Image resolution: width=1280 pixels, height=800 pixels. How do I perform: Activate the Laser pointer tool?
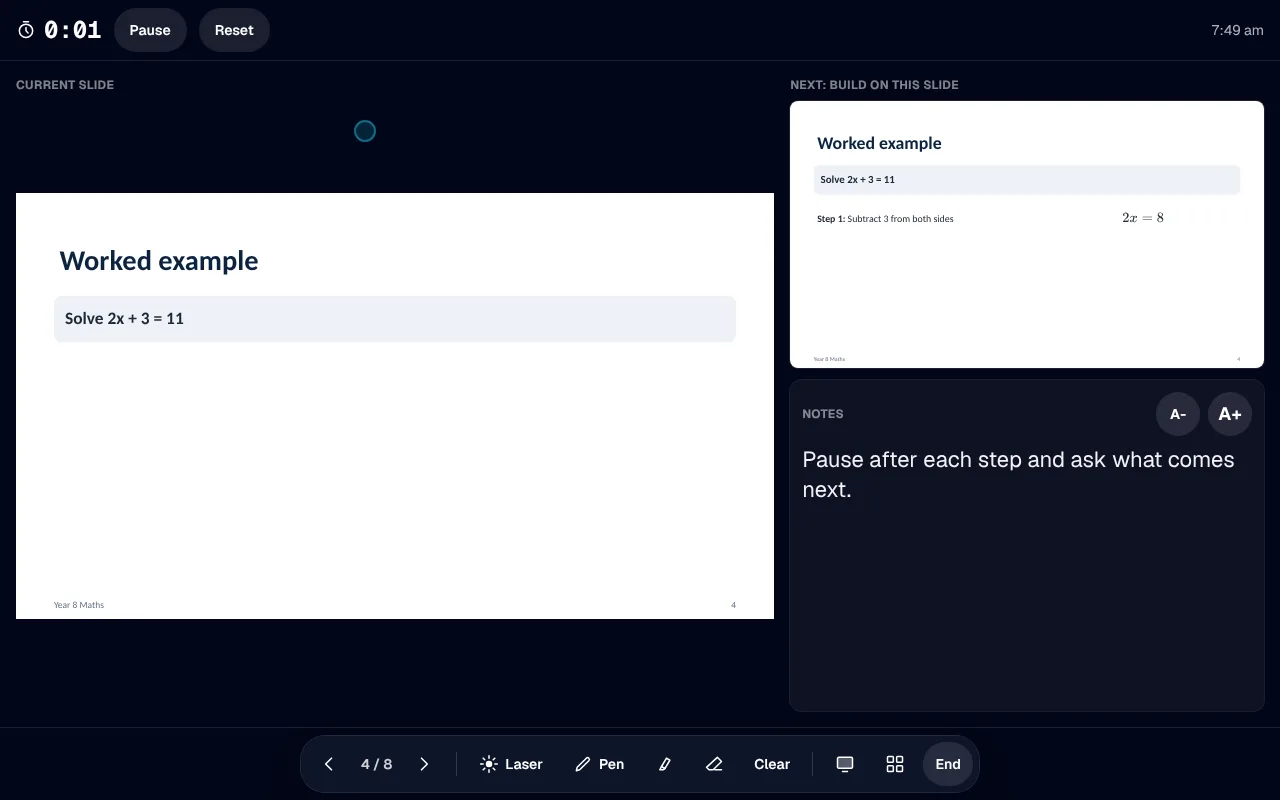tap(511, 764)
